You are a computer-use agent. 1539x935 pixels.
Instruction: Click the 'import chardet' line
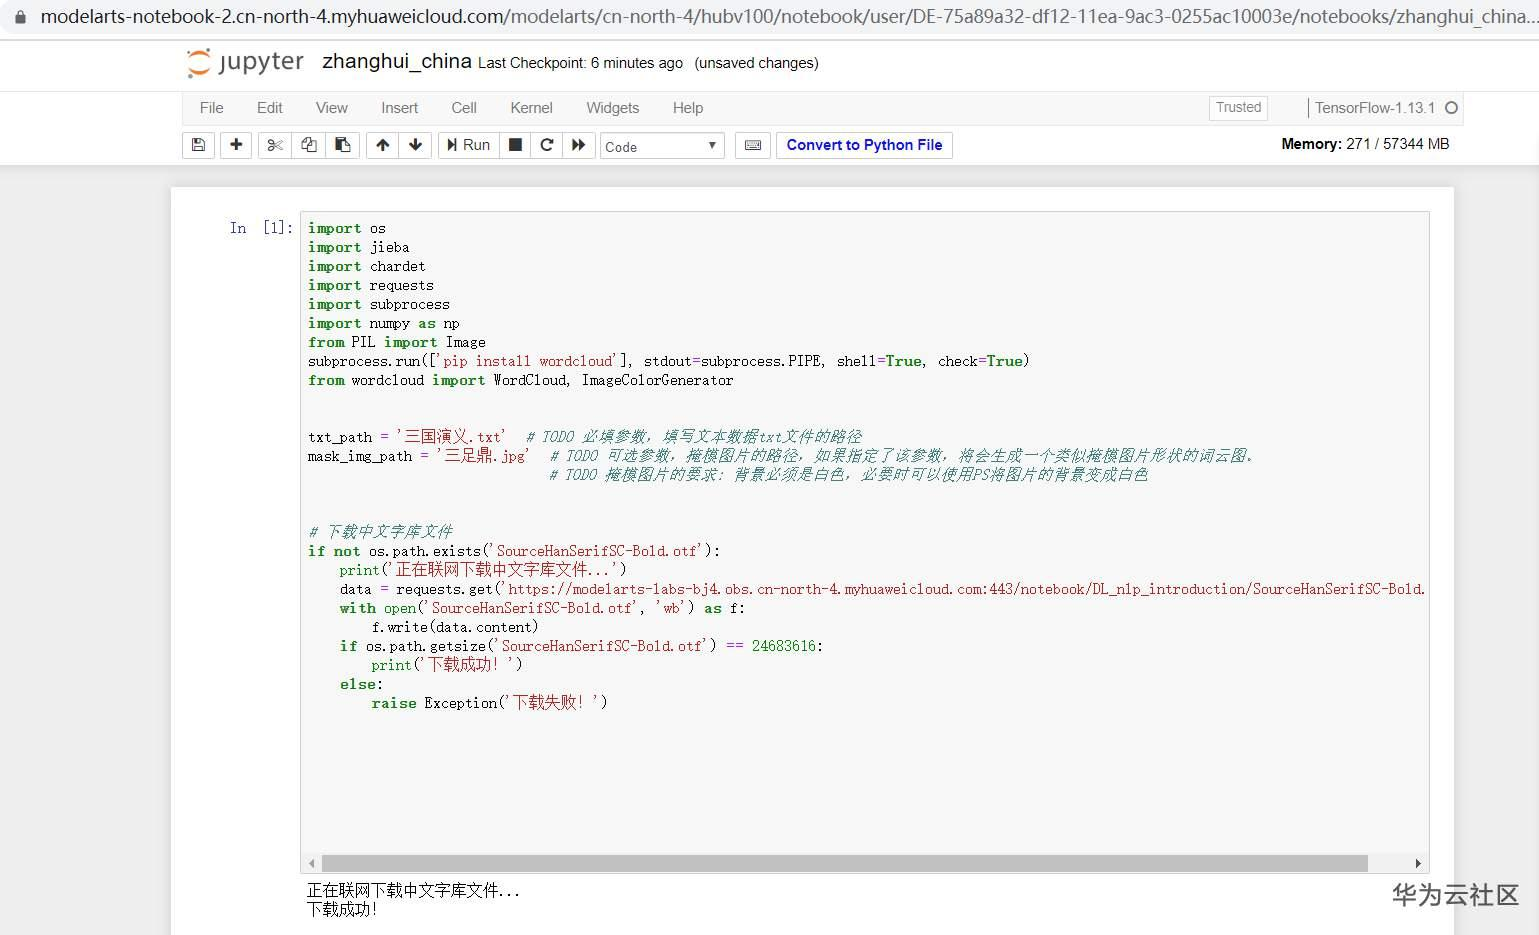[x=366, y=266]
